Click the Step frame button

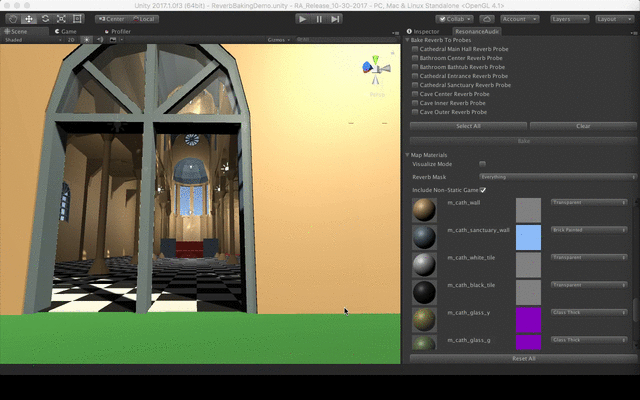point(335,19)
